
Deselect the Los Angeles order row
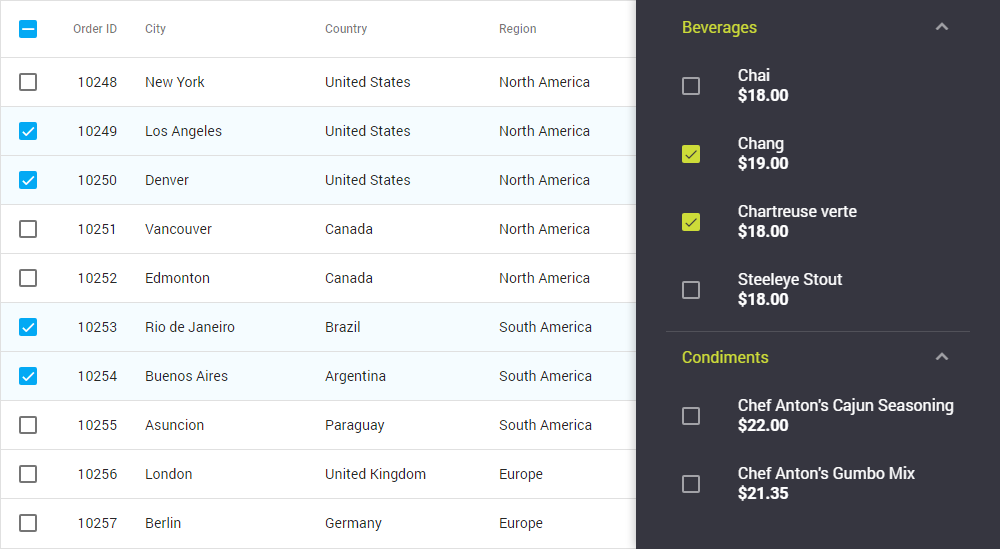click(x=28, y=131)
